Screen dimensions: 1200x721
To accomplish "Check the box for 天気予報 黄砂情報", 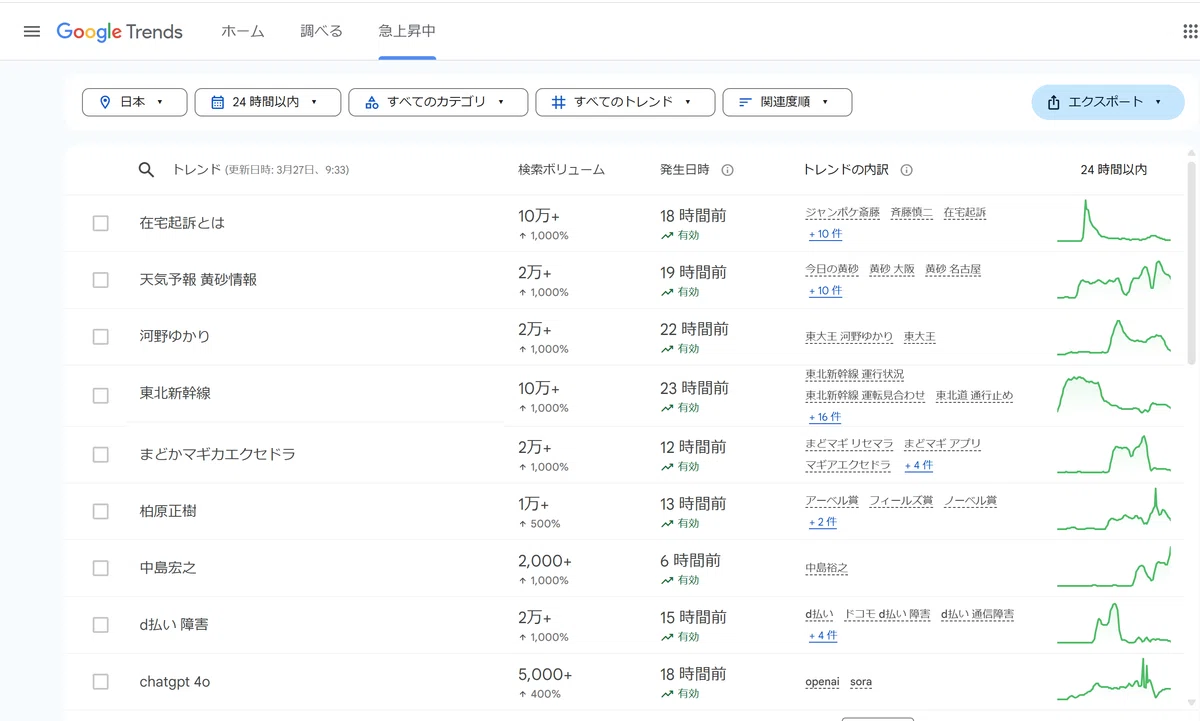I will point(100,280).
